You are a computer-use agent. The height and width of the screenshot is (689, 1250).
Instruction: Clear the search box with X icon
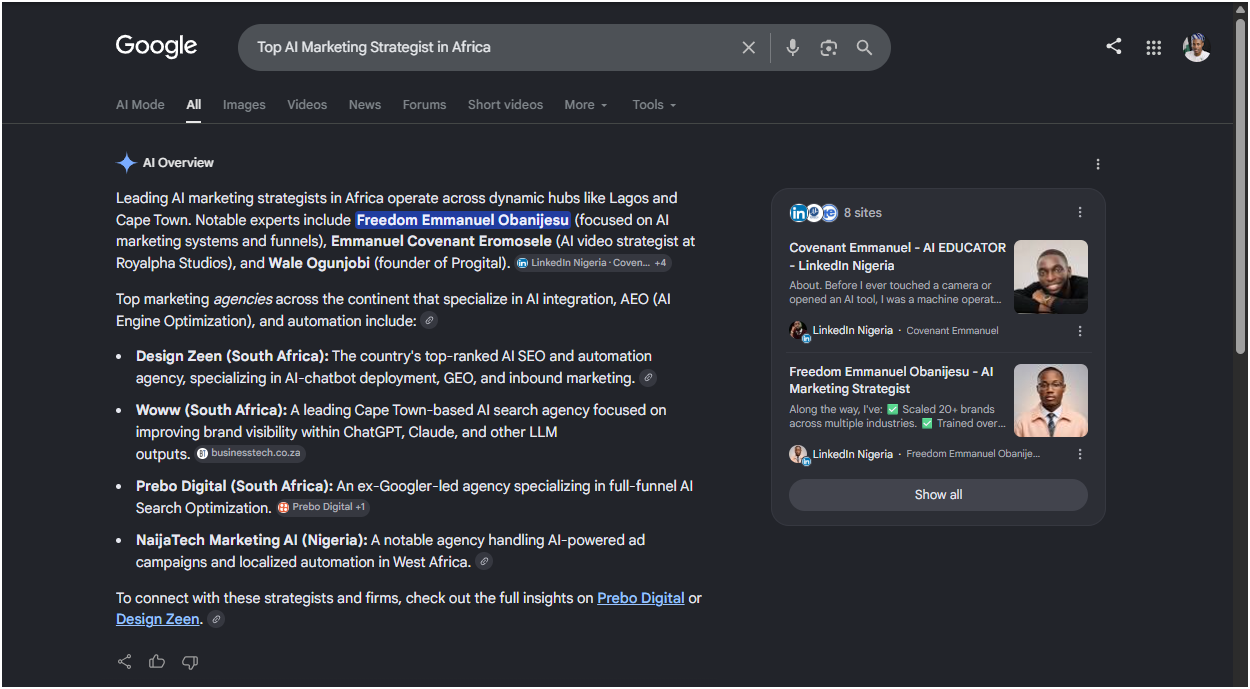pyautogui.click(x=748, y=47)
